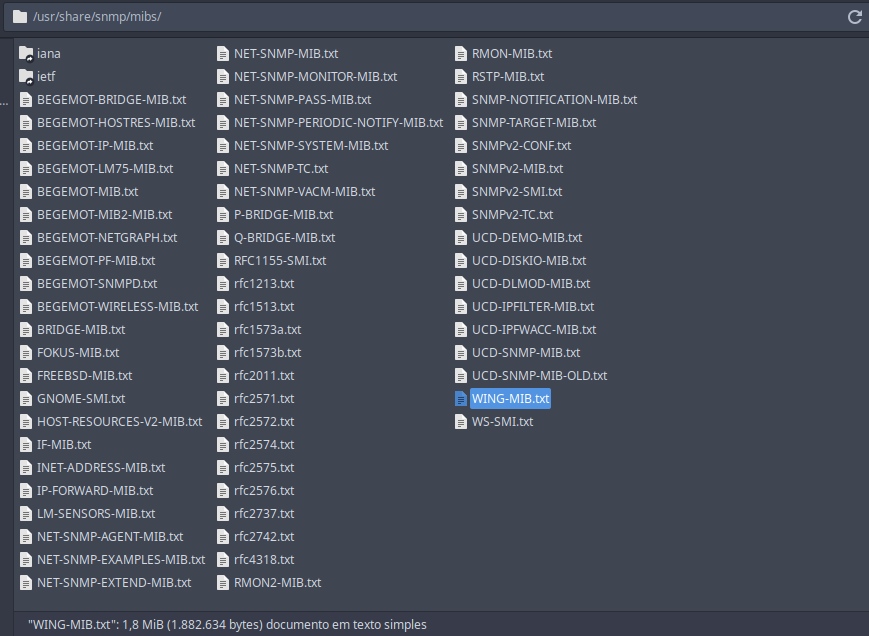Open the ietf folder icon
Viewport: 869px width, 636px height.
coord(26,77)
